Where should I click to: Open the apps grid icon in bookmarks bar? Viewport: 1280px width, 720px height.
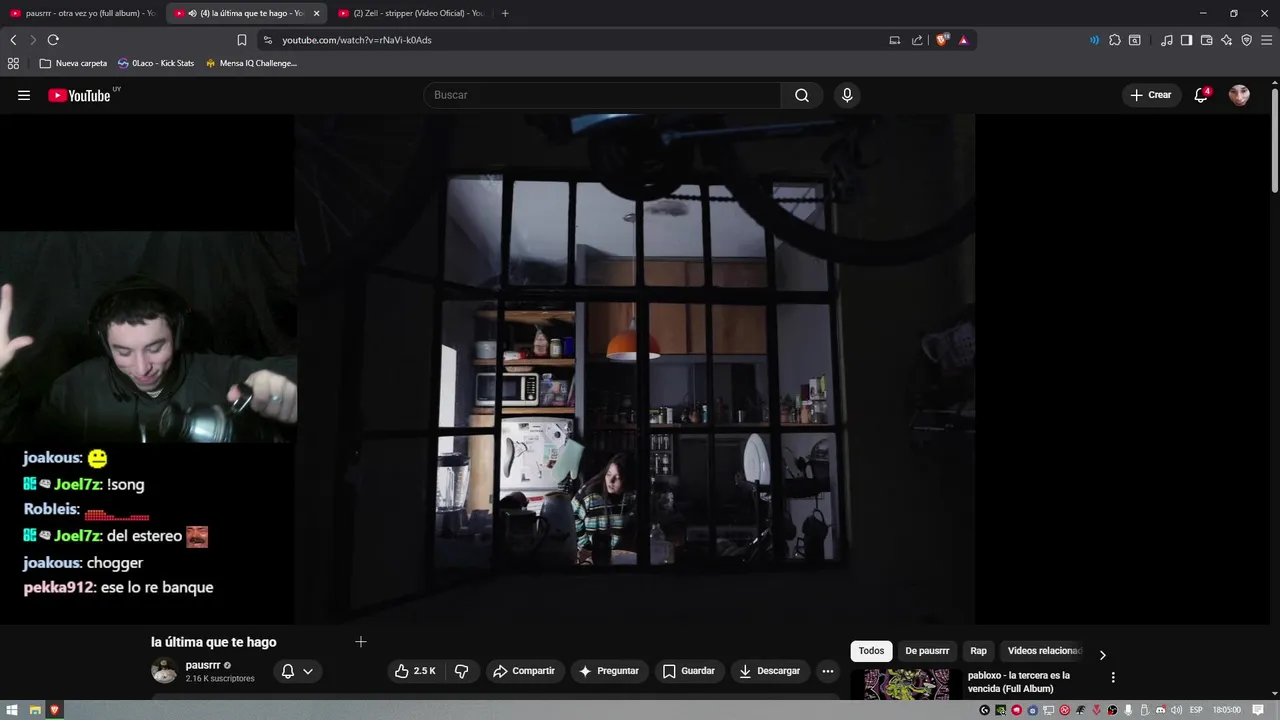(13, 63)
